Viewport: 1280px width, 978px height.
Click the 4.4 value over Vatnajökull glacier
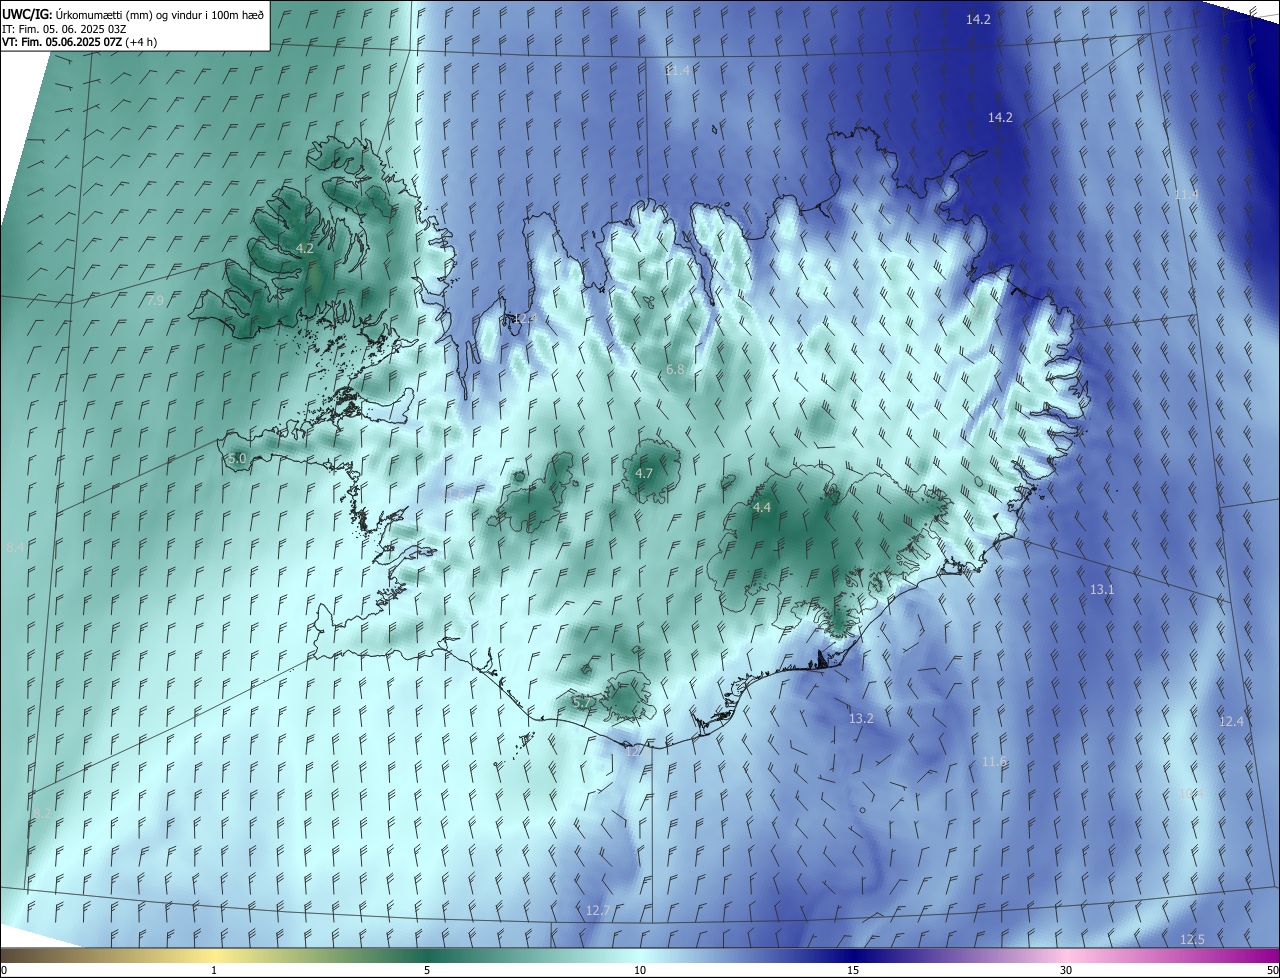click(762, 508)
